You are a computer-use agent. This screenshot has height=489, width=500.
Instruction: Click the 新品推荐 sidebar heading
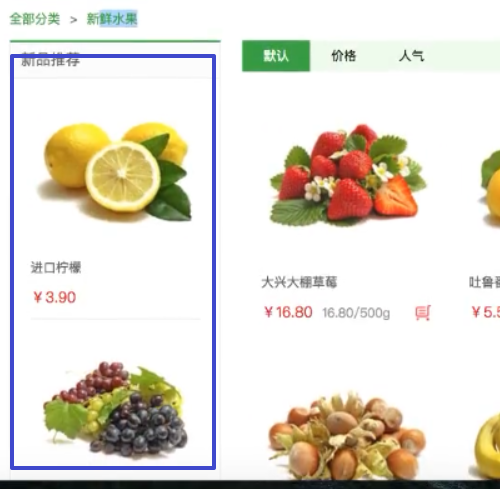[50, 59]
